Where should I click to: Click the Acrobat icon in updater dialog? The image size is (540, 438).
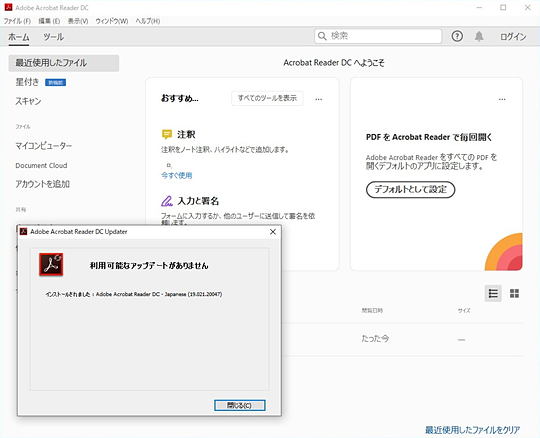point(51,264)
